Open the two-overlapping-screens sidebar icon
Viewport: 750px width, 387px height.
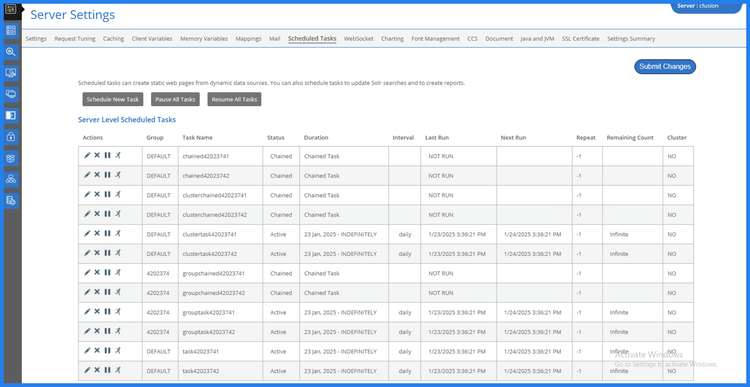pos(11,94)
